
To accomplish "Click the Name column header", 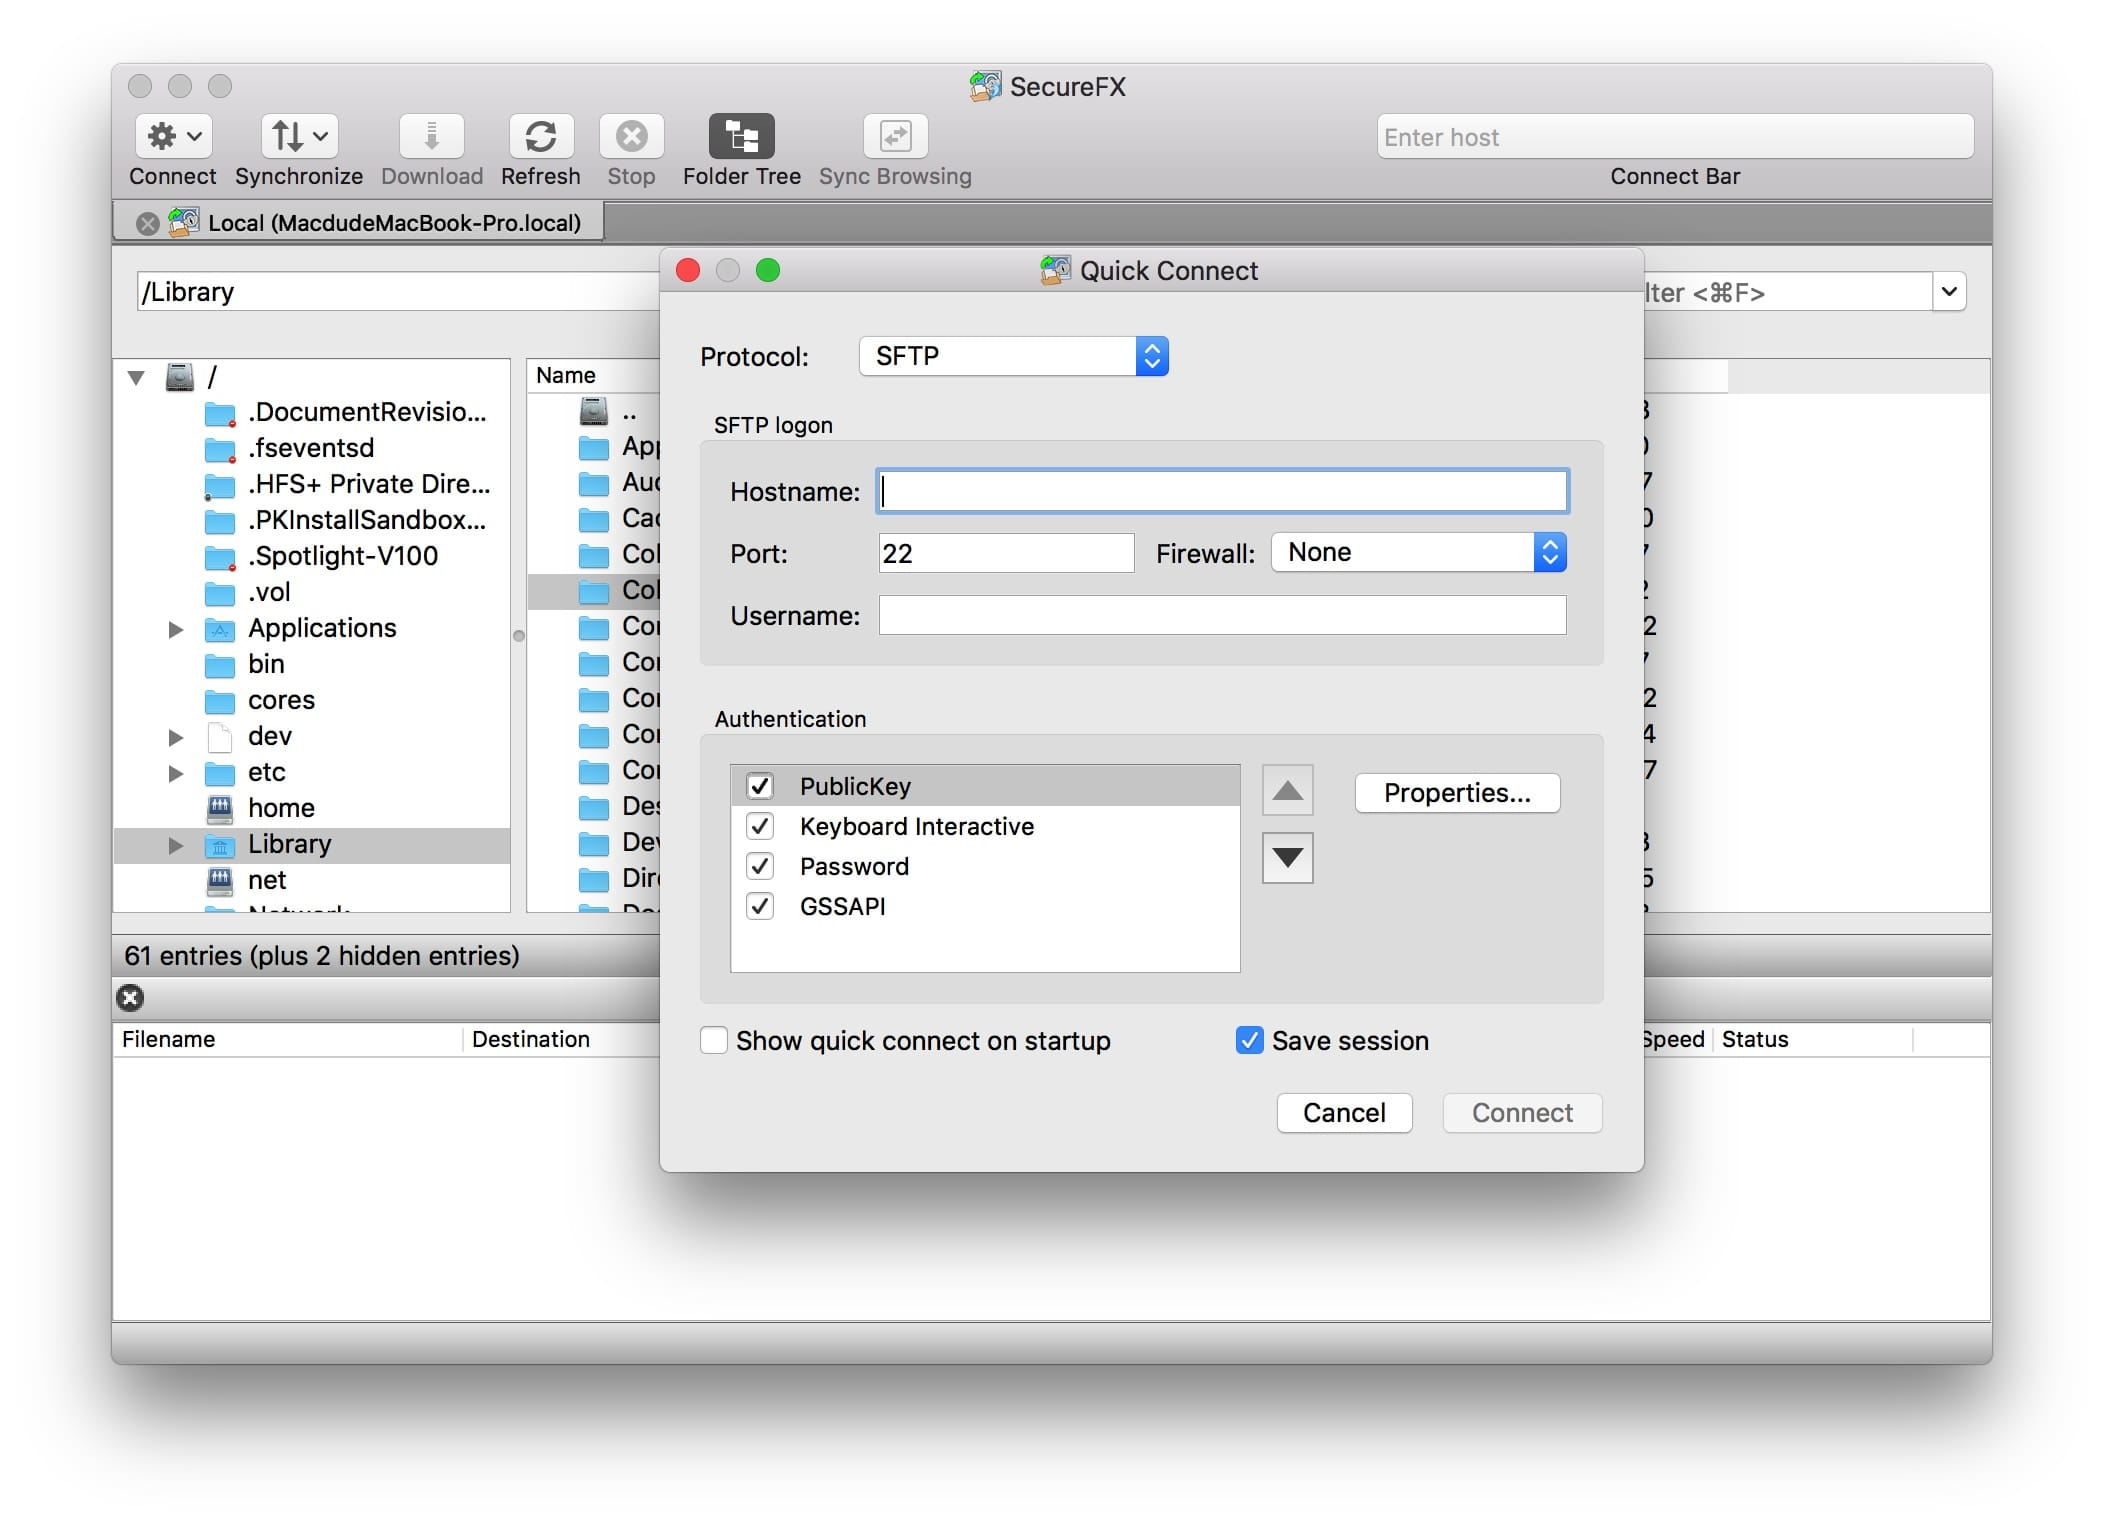I will coord(594,375).
